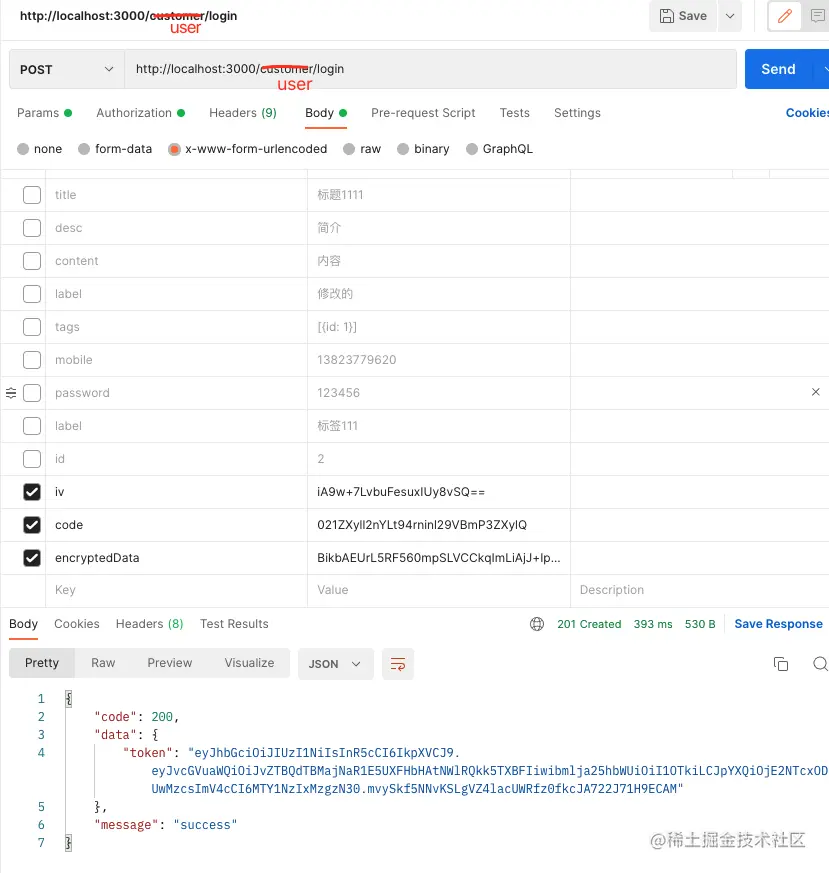
Task: Click the code value 021ZXyll2nYLt94rninl29VBmP3ZXylQ
Action: pos(422,525)
